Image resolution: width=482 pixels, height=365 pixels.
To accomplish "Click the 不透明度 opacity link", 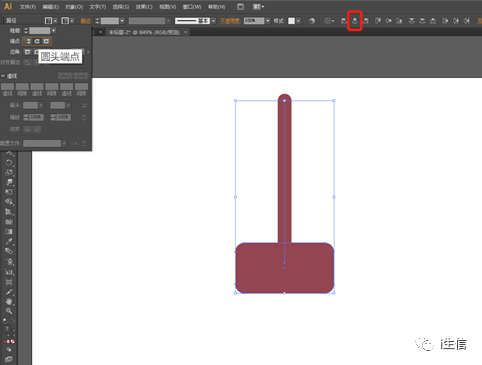I will pyautogui.click(x=229, y=21).
